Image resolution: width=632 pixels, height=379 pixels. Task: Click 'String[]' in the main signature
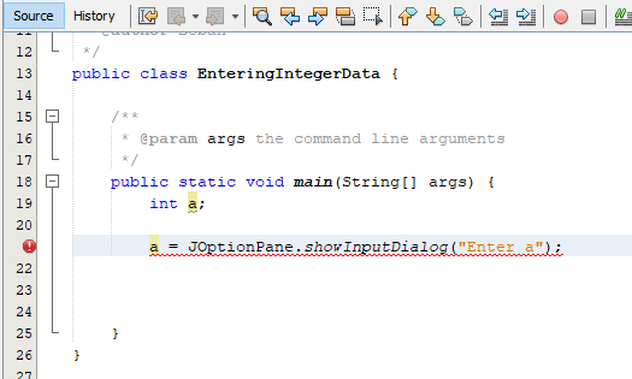[379, 182]
